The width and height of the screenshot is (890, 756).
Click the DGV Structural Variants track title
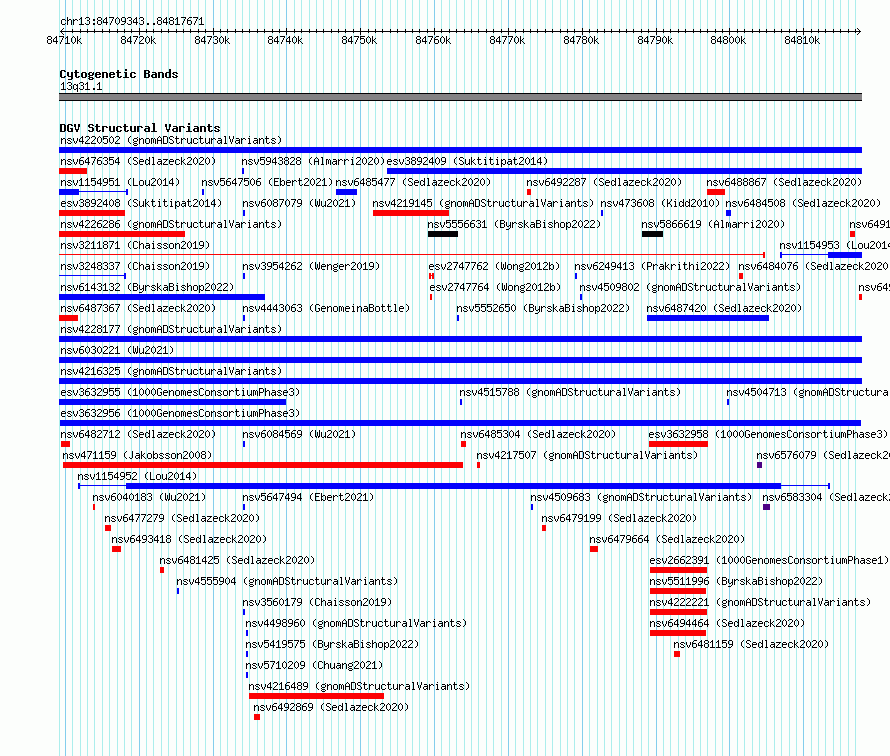coord(140,128)
